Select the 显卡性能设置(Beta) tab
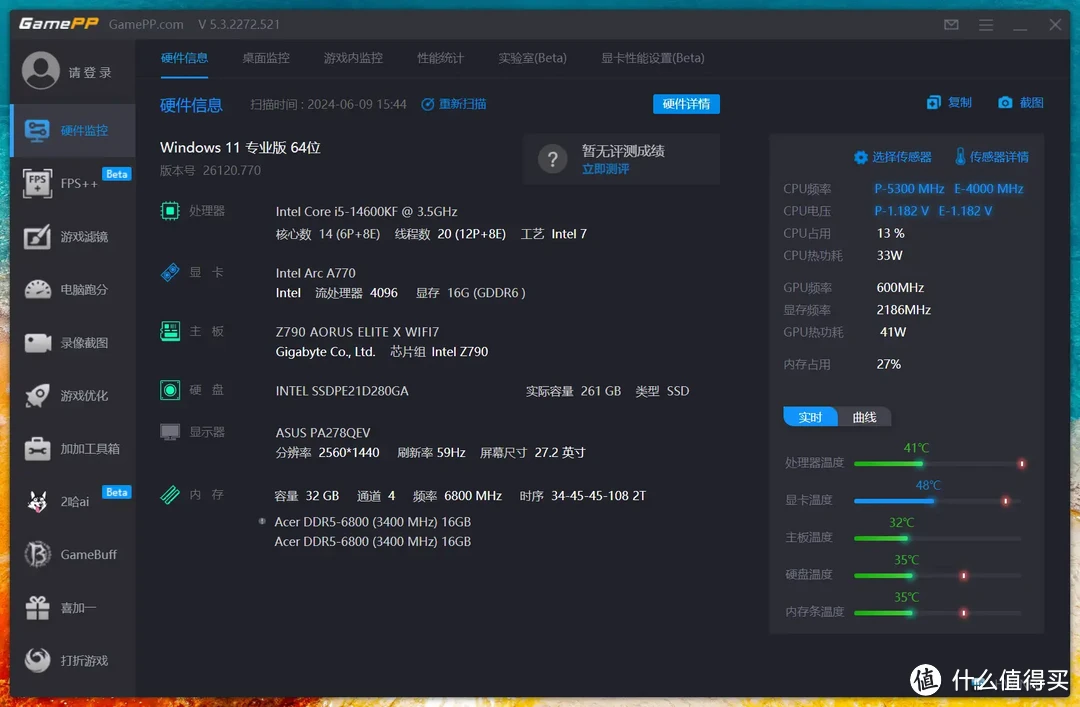Image resolution: width=1080 pixels, height=707 pixels. 652,58
